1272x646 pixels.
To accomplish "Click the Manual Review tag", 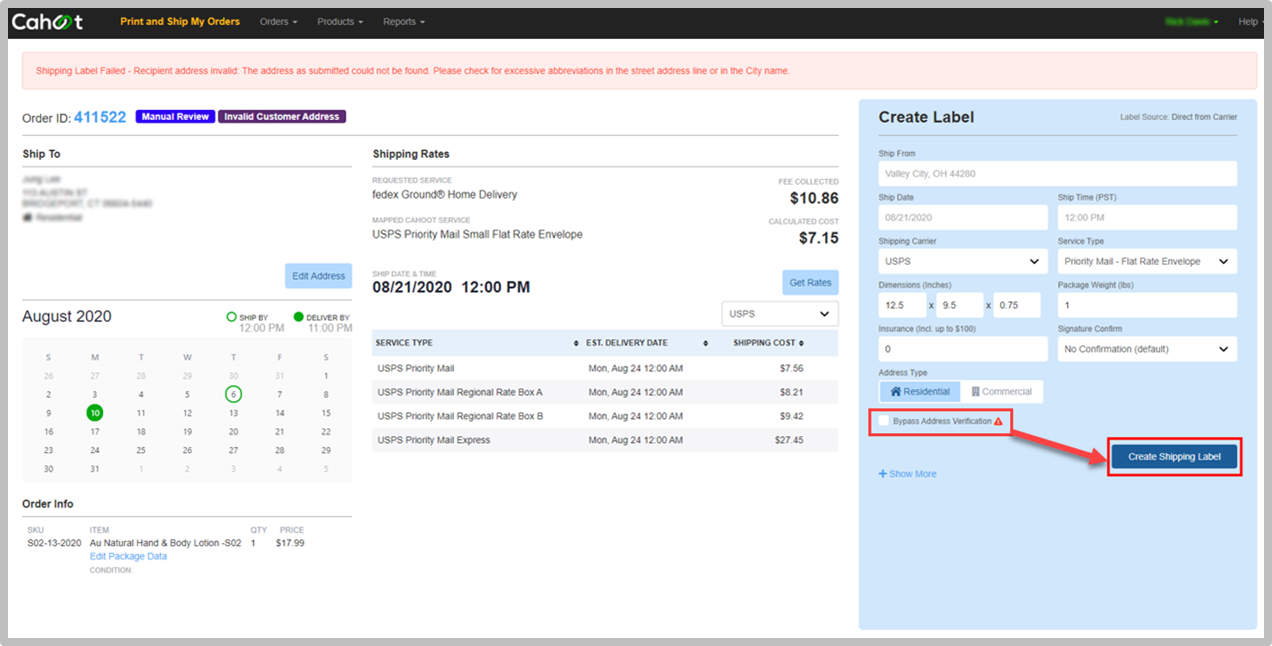I will 175,117.
